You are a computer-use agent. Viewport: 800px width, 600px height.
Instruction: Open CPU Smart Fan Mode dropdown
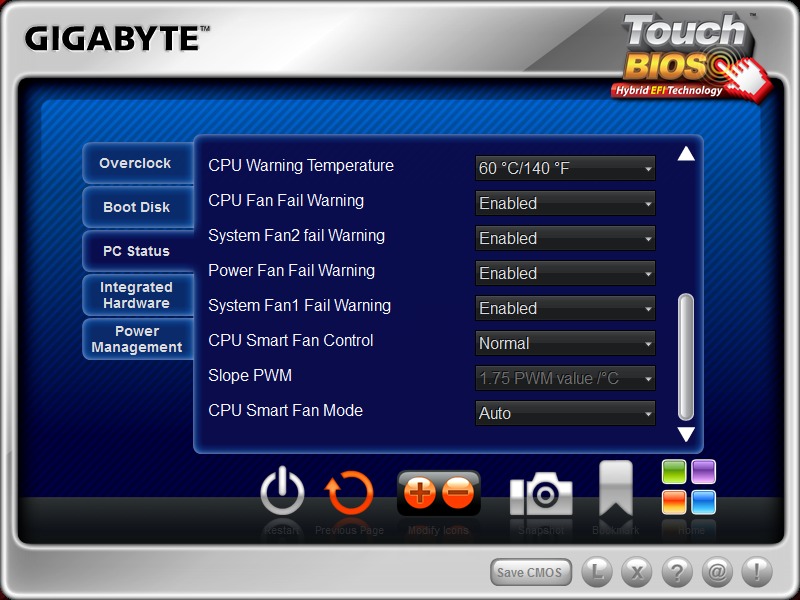pos(565,413)
